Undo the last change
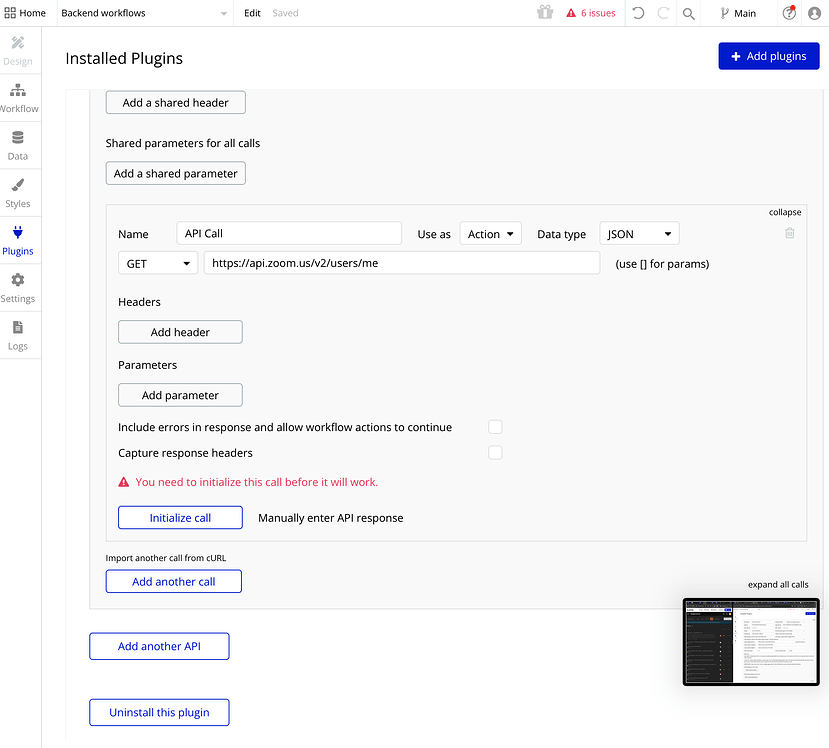This screenshot has width=829, height=748. pyautogui.click(x=640, y=13)
